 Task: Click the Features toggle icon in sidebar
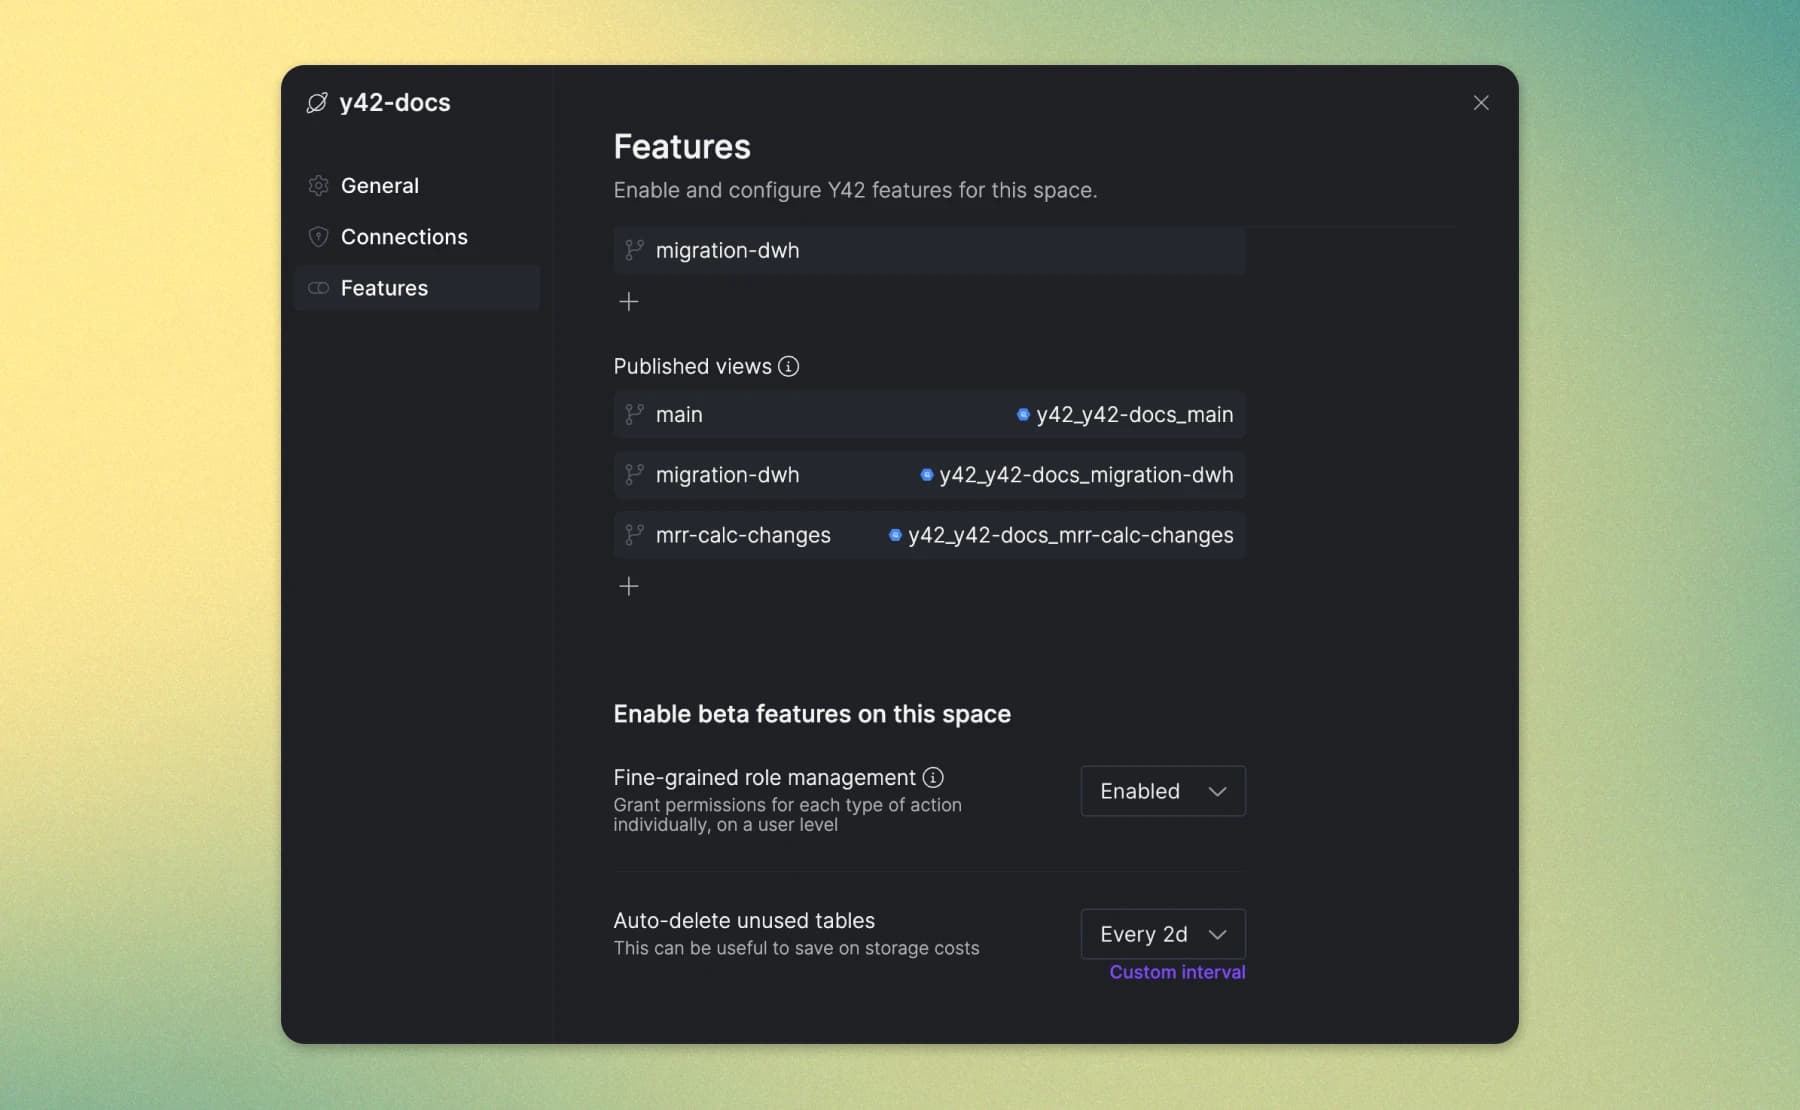[318, 288]
